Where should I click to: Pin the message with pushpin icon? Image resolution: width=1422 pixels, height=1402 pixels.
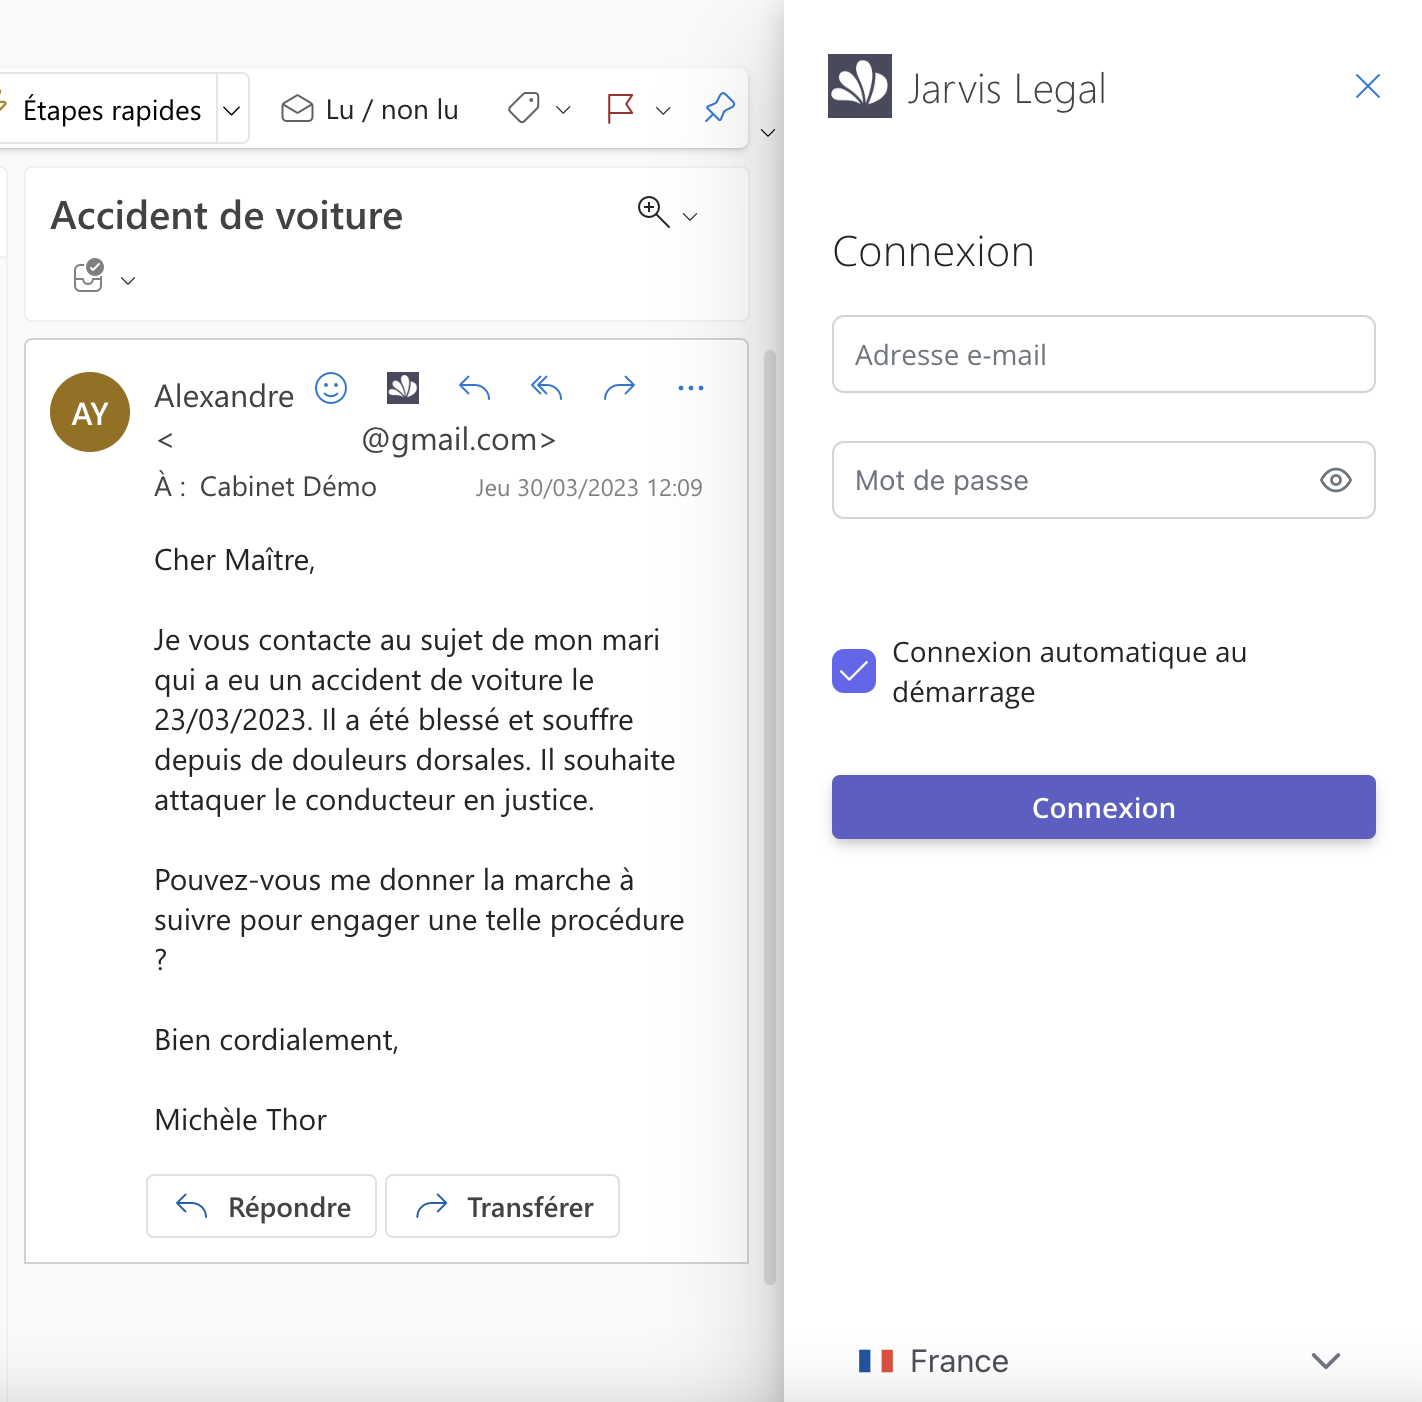pyautogui.click(x=720, y=108)
